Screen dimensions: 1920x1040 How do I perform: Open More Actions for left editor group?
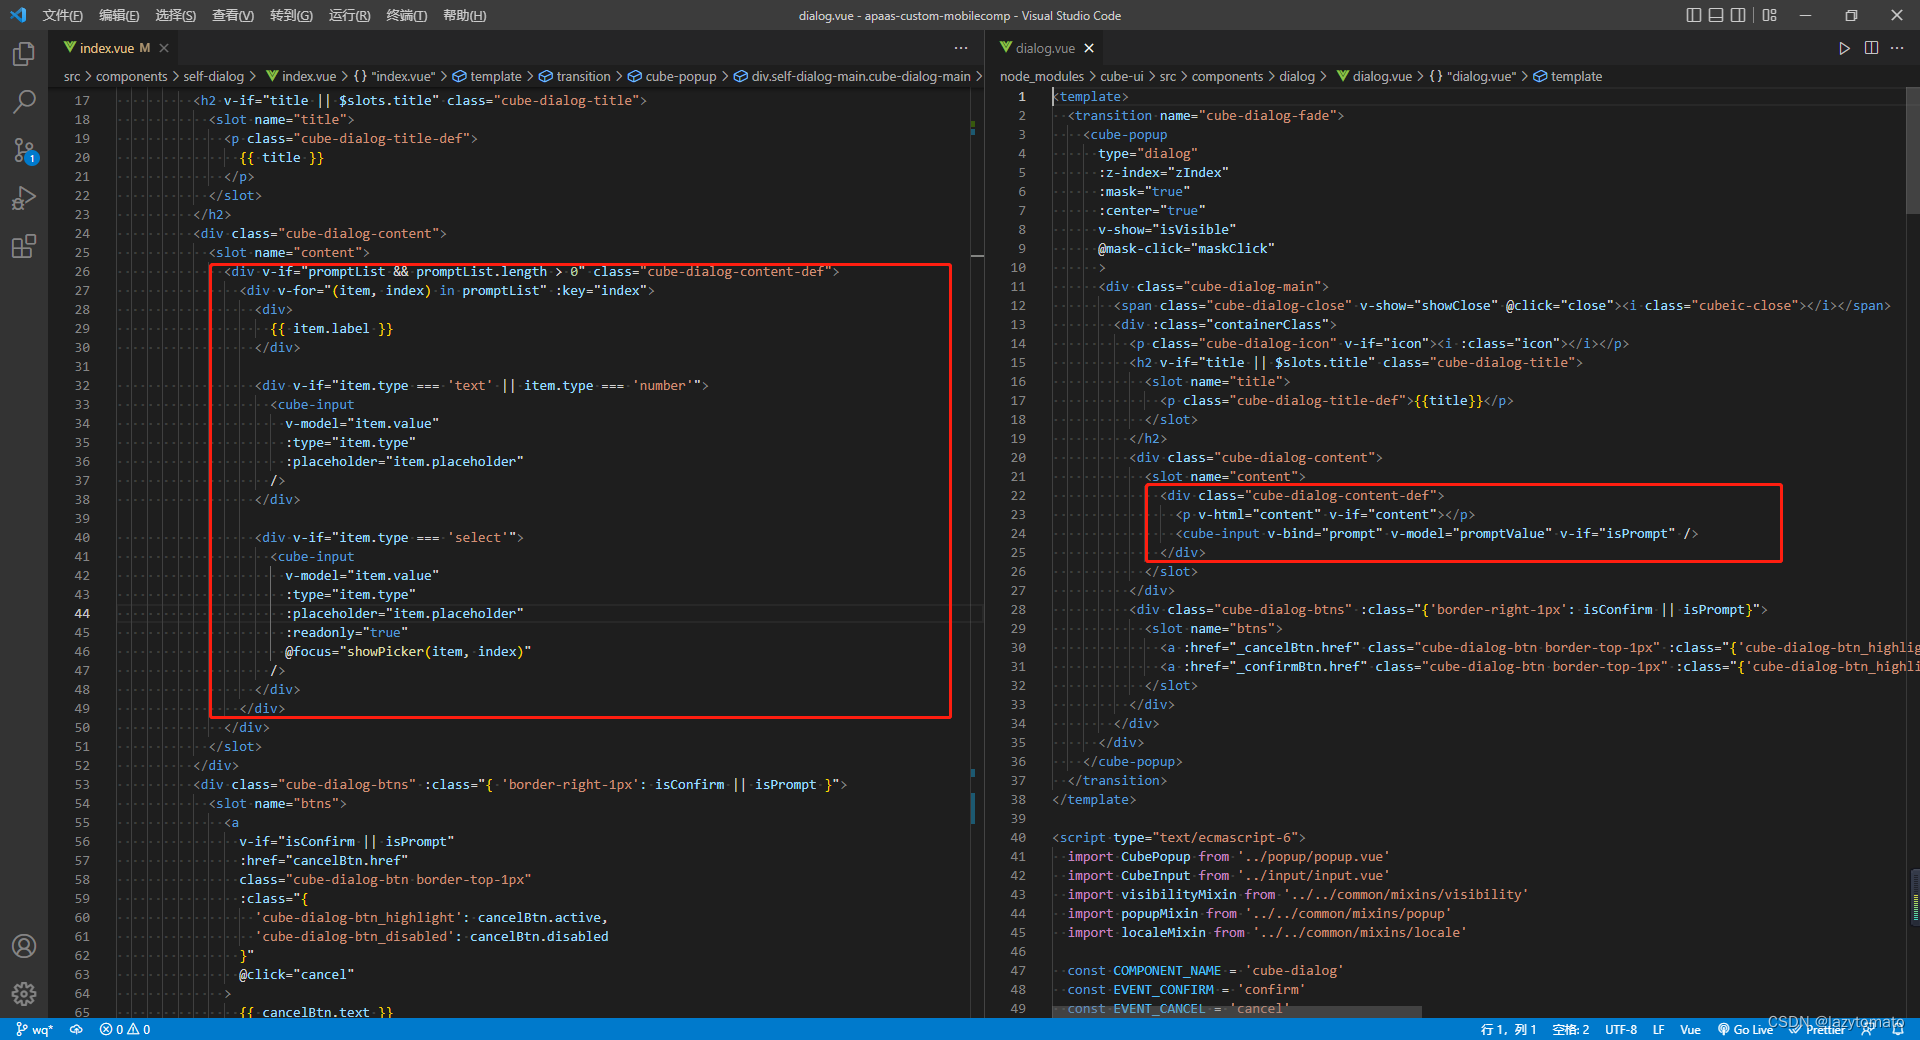[x=961, y=48]
